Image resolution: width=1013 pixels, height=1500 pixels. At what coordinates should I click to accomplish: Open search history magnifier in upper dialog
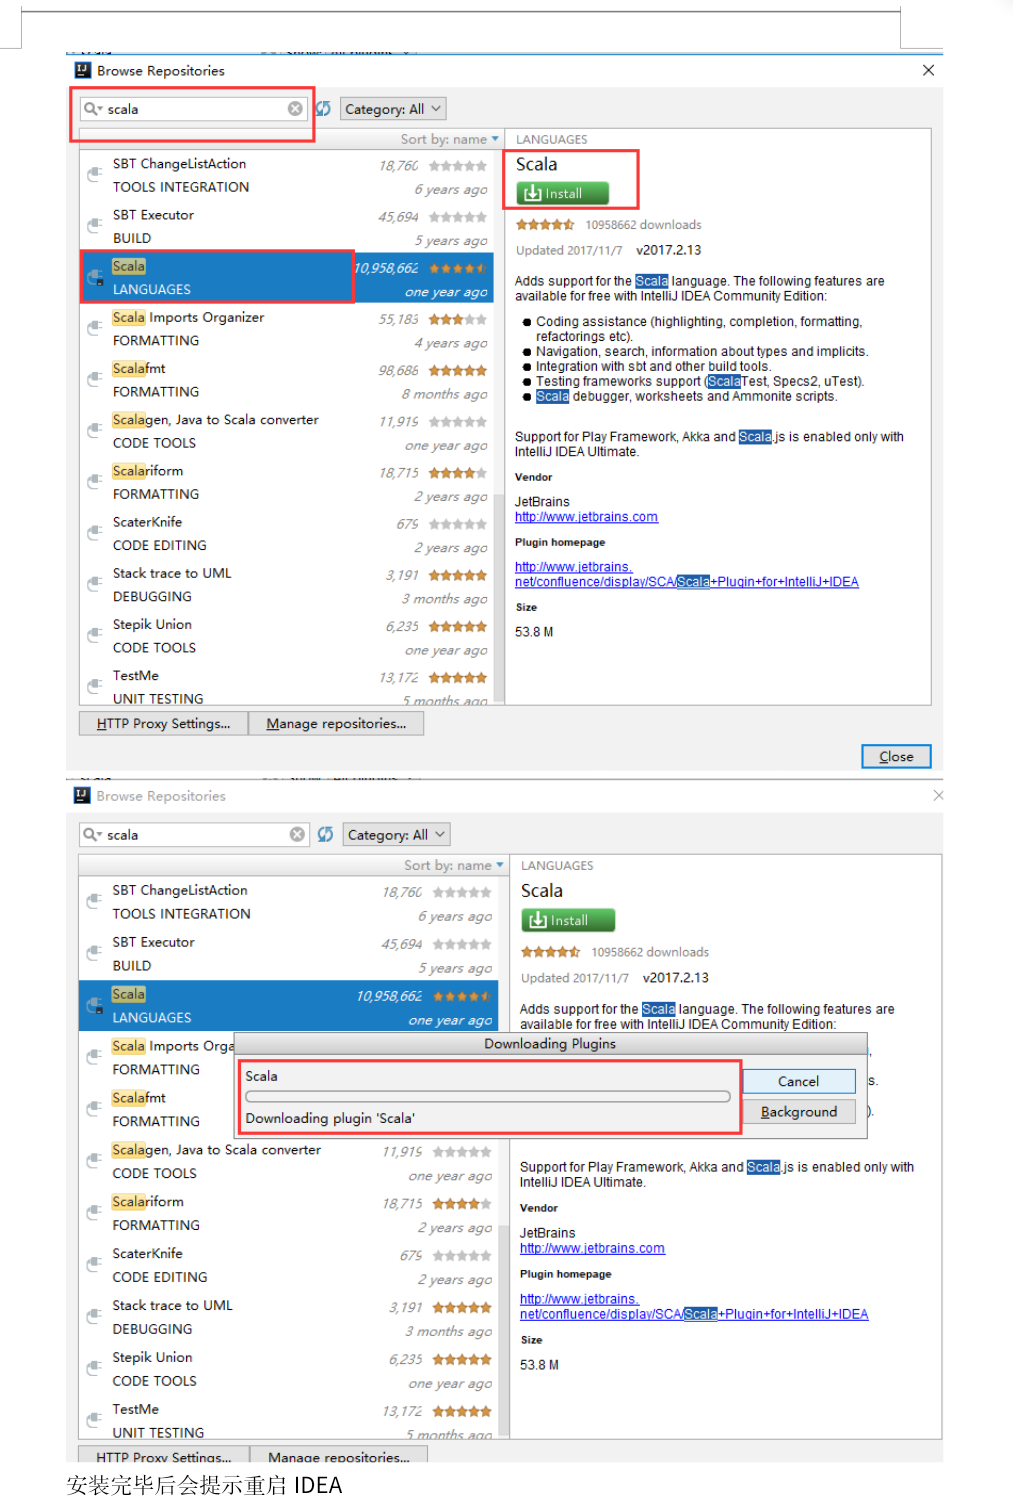tap(92, 109)
